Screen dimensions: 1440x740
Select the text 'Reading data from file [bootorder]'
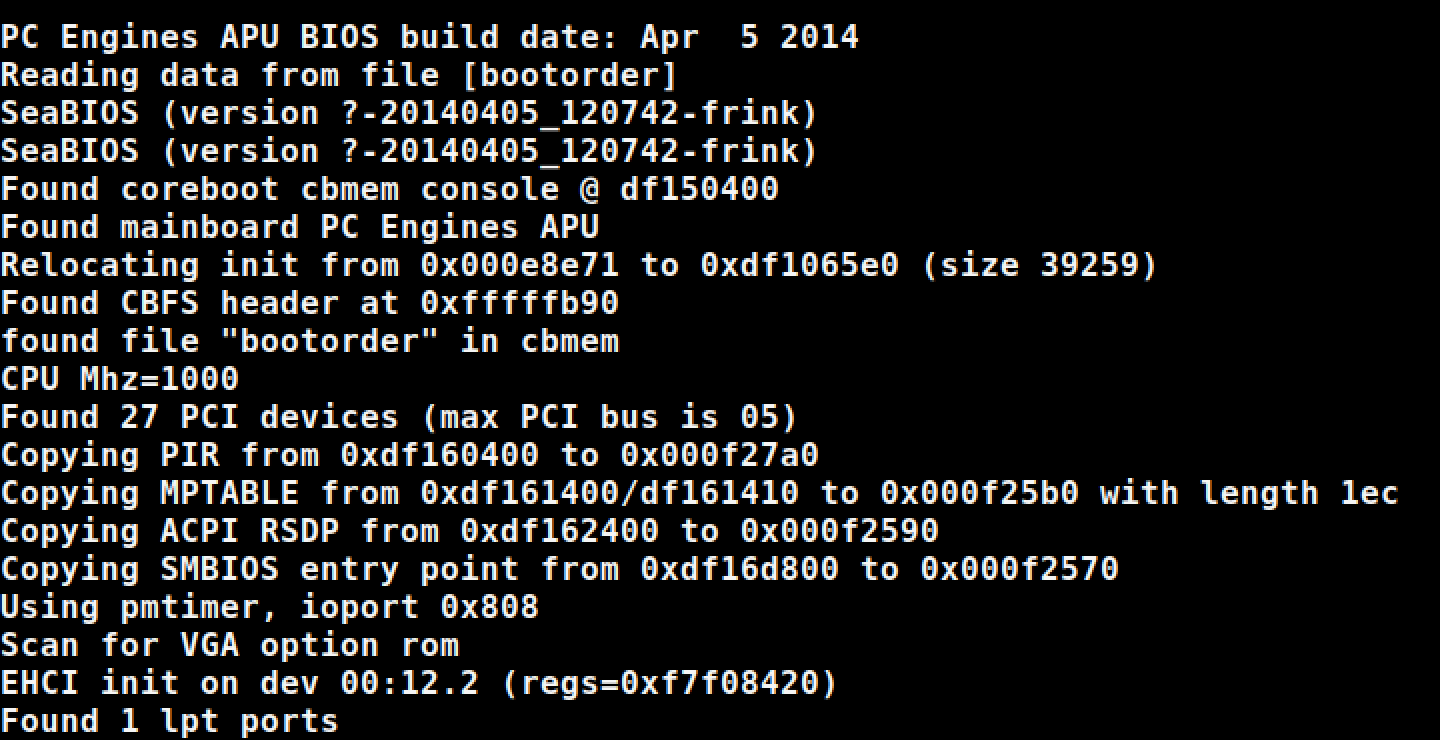(339, 76)
